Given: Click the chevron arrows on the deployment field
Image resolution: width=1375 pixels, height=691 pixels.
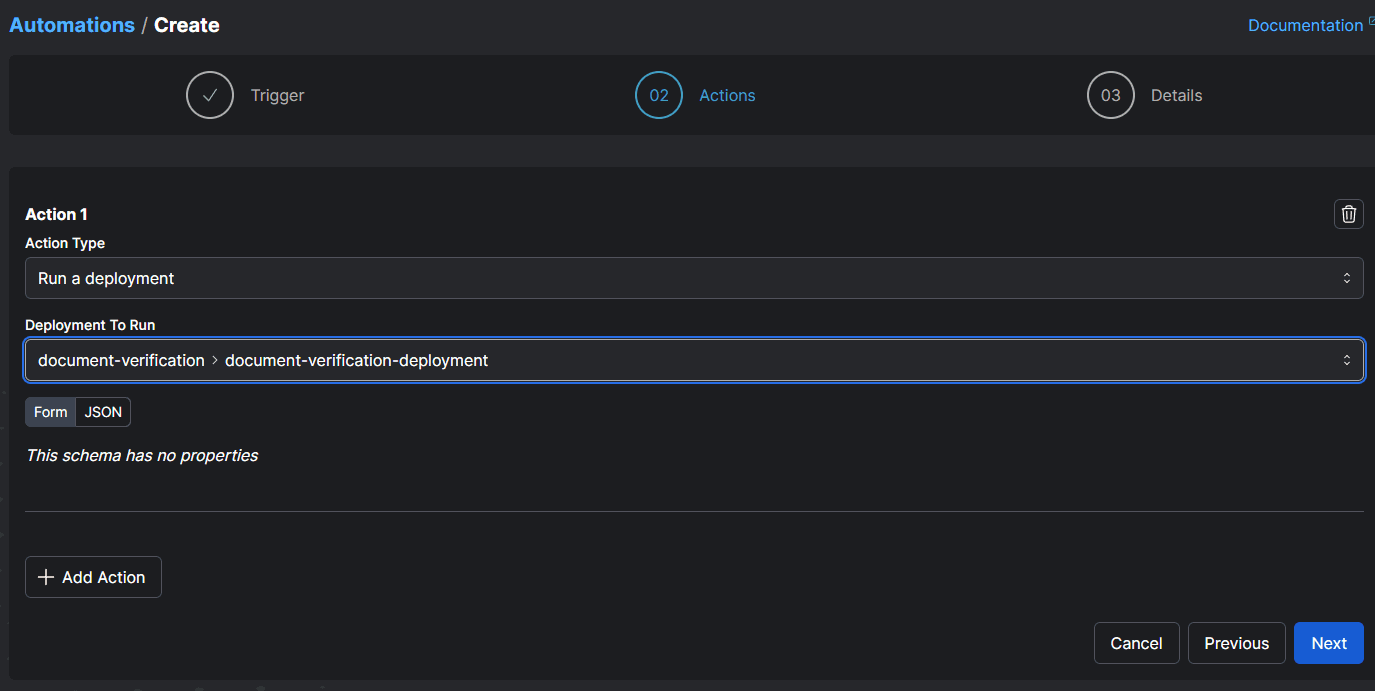Looking at the screenshot, I should [x=1346, y=360].
